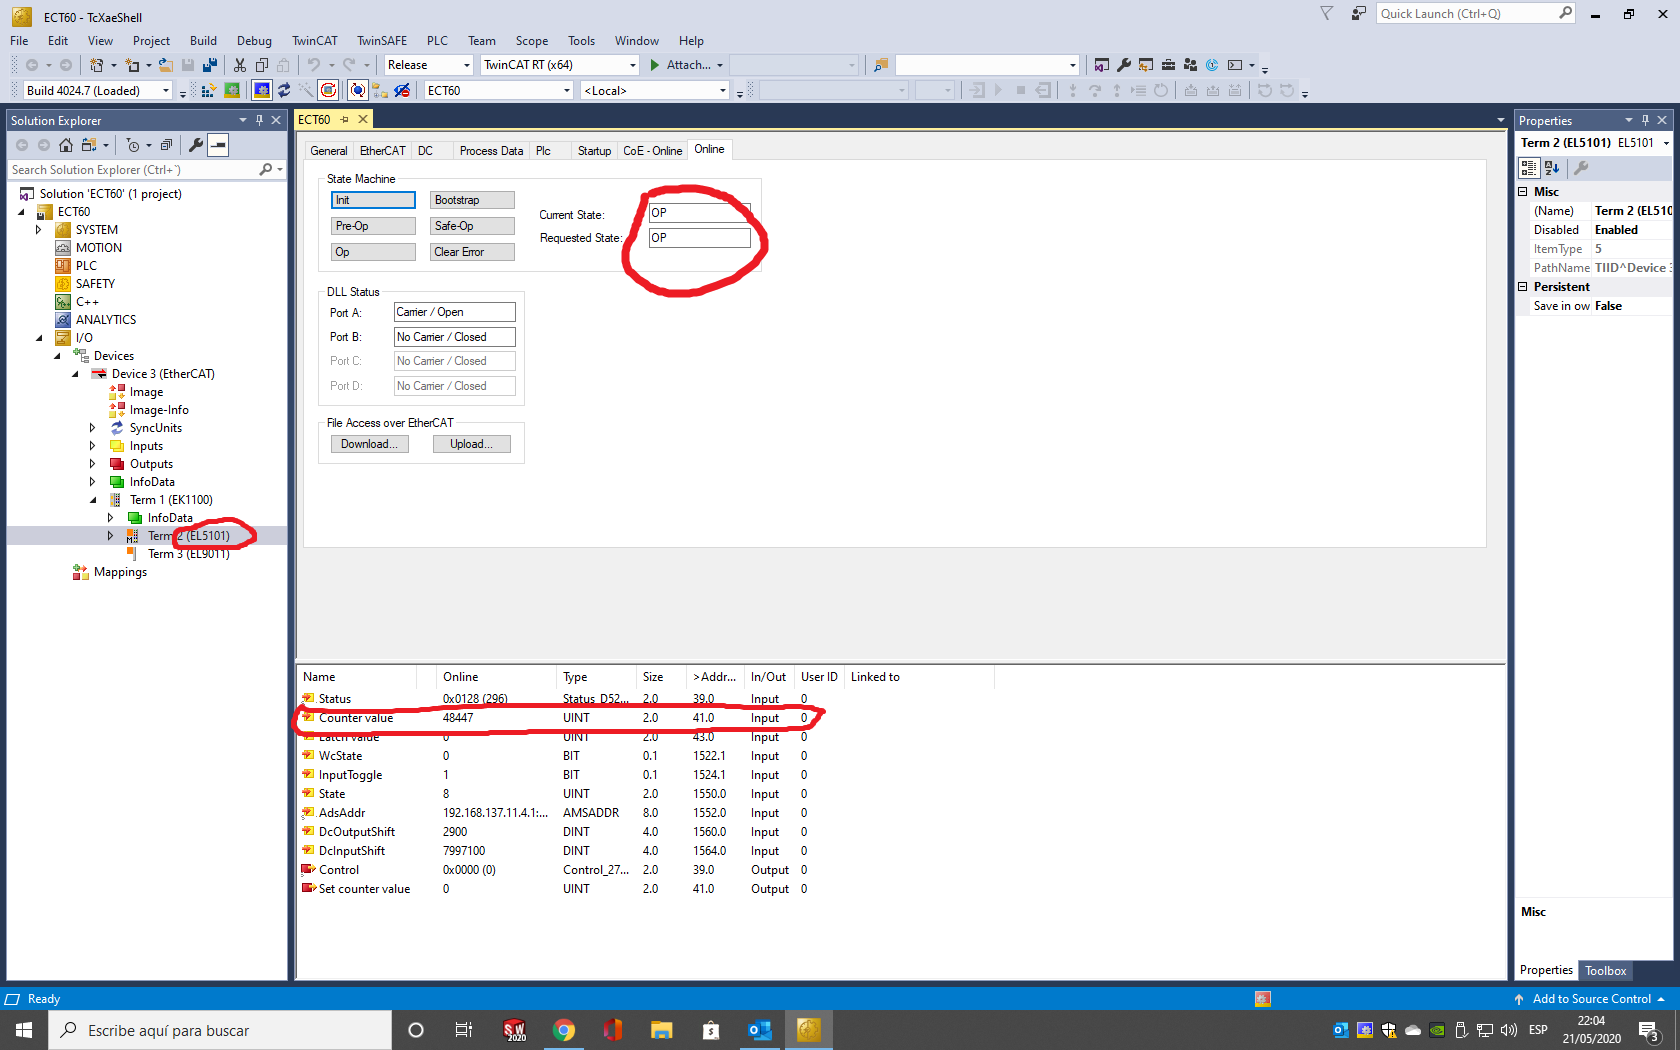Click the Init state button
This screenshot has height=1050, width=1680.
tap(373, 200)
